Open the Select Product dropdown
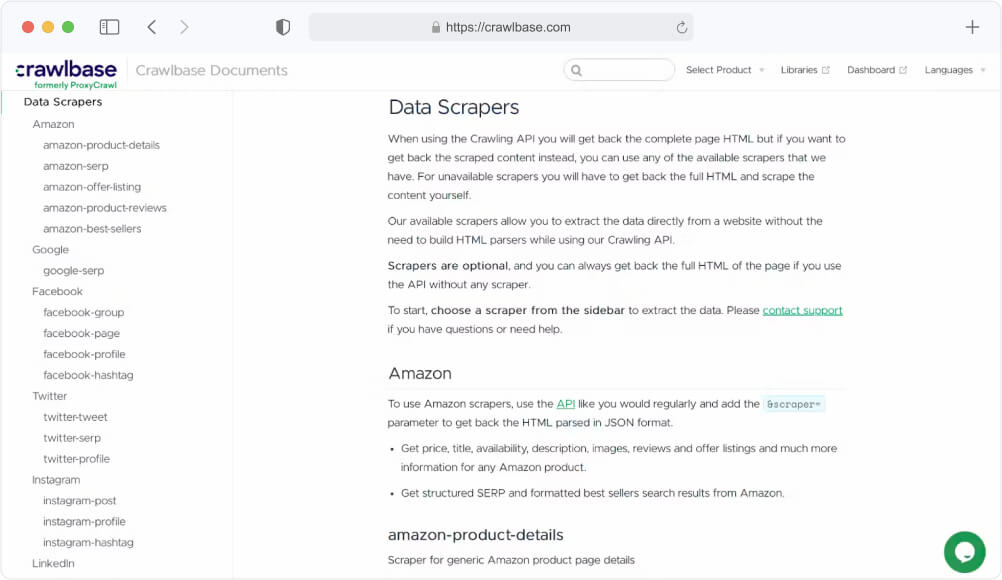Screen dimensions: 1002x580 tap(718, 70)
